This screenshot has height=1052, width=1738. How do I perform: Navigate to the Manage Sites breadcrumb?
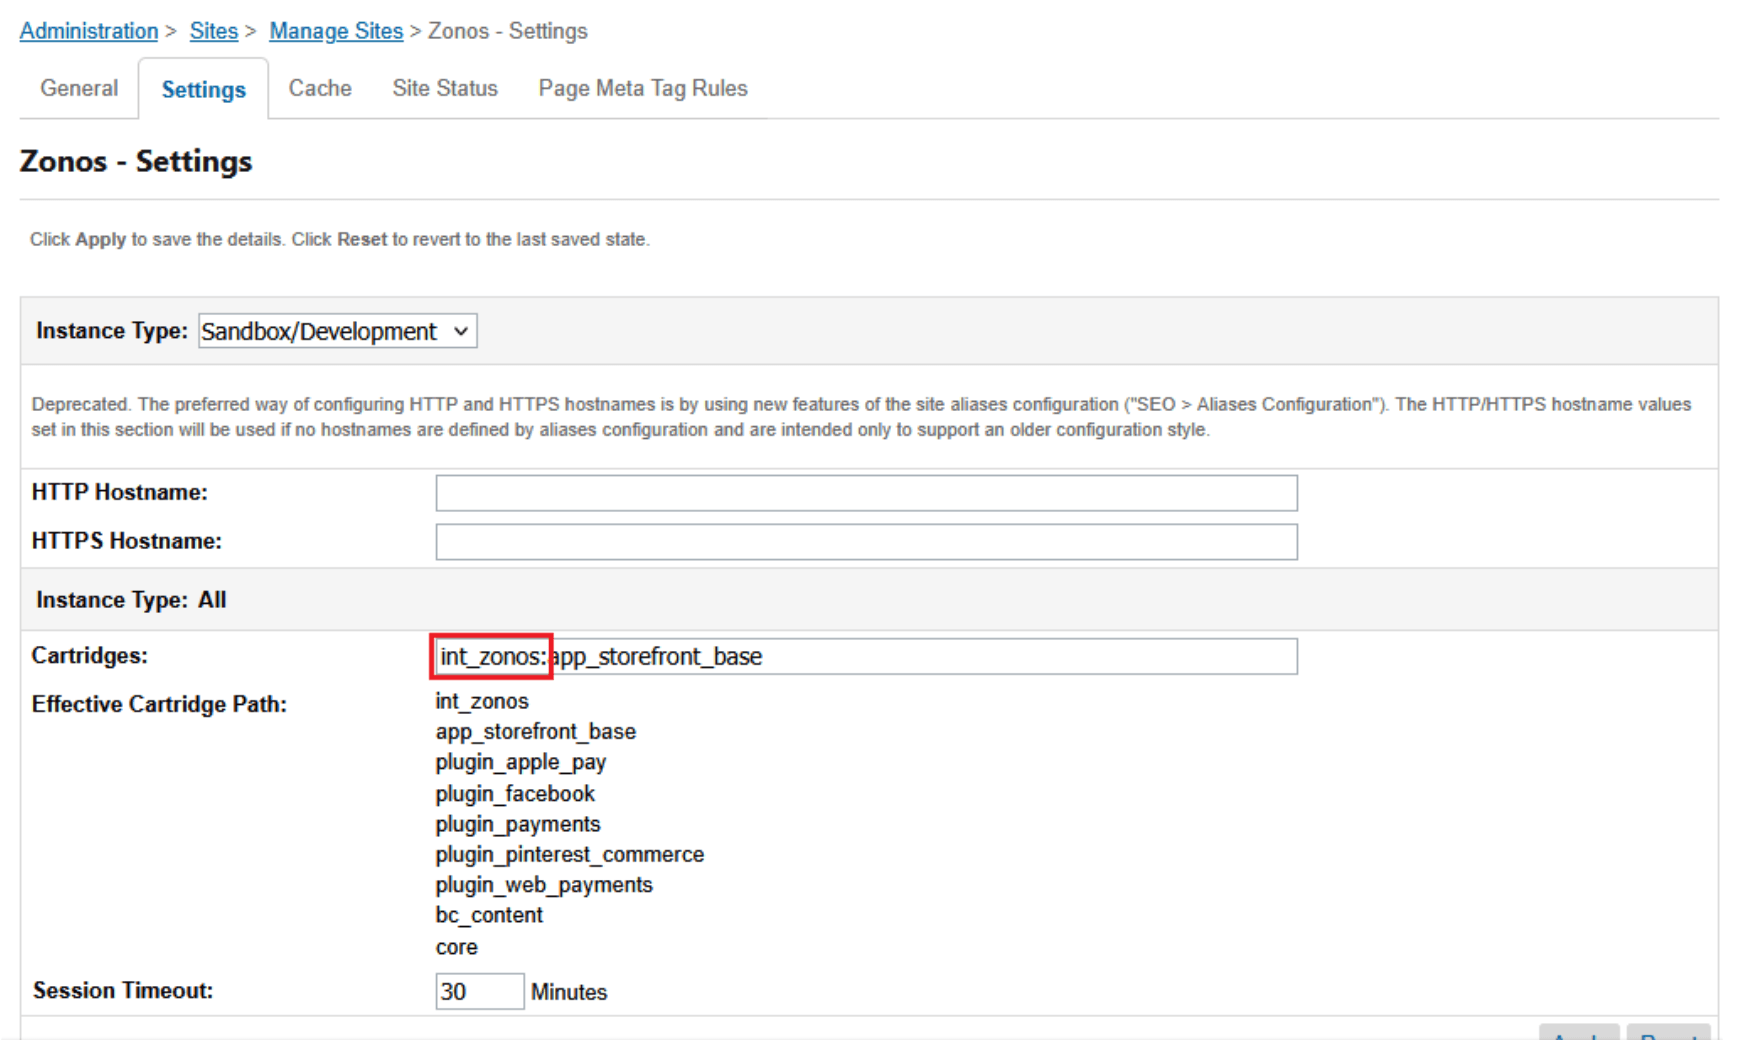(x=336, y=31)
